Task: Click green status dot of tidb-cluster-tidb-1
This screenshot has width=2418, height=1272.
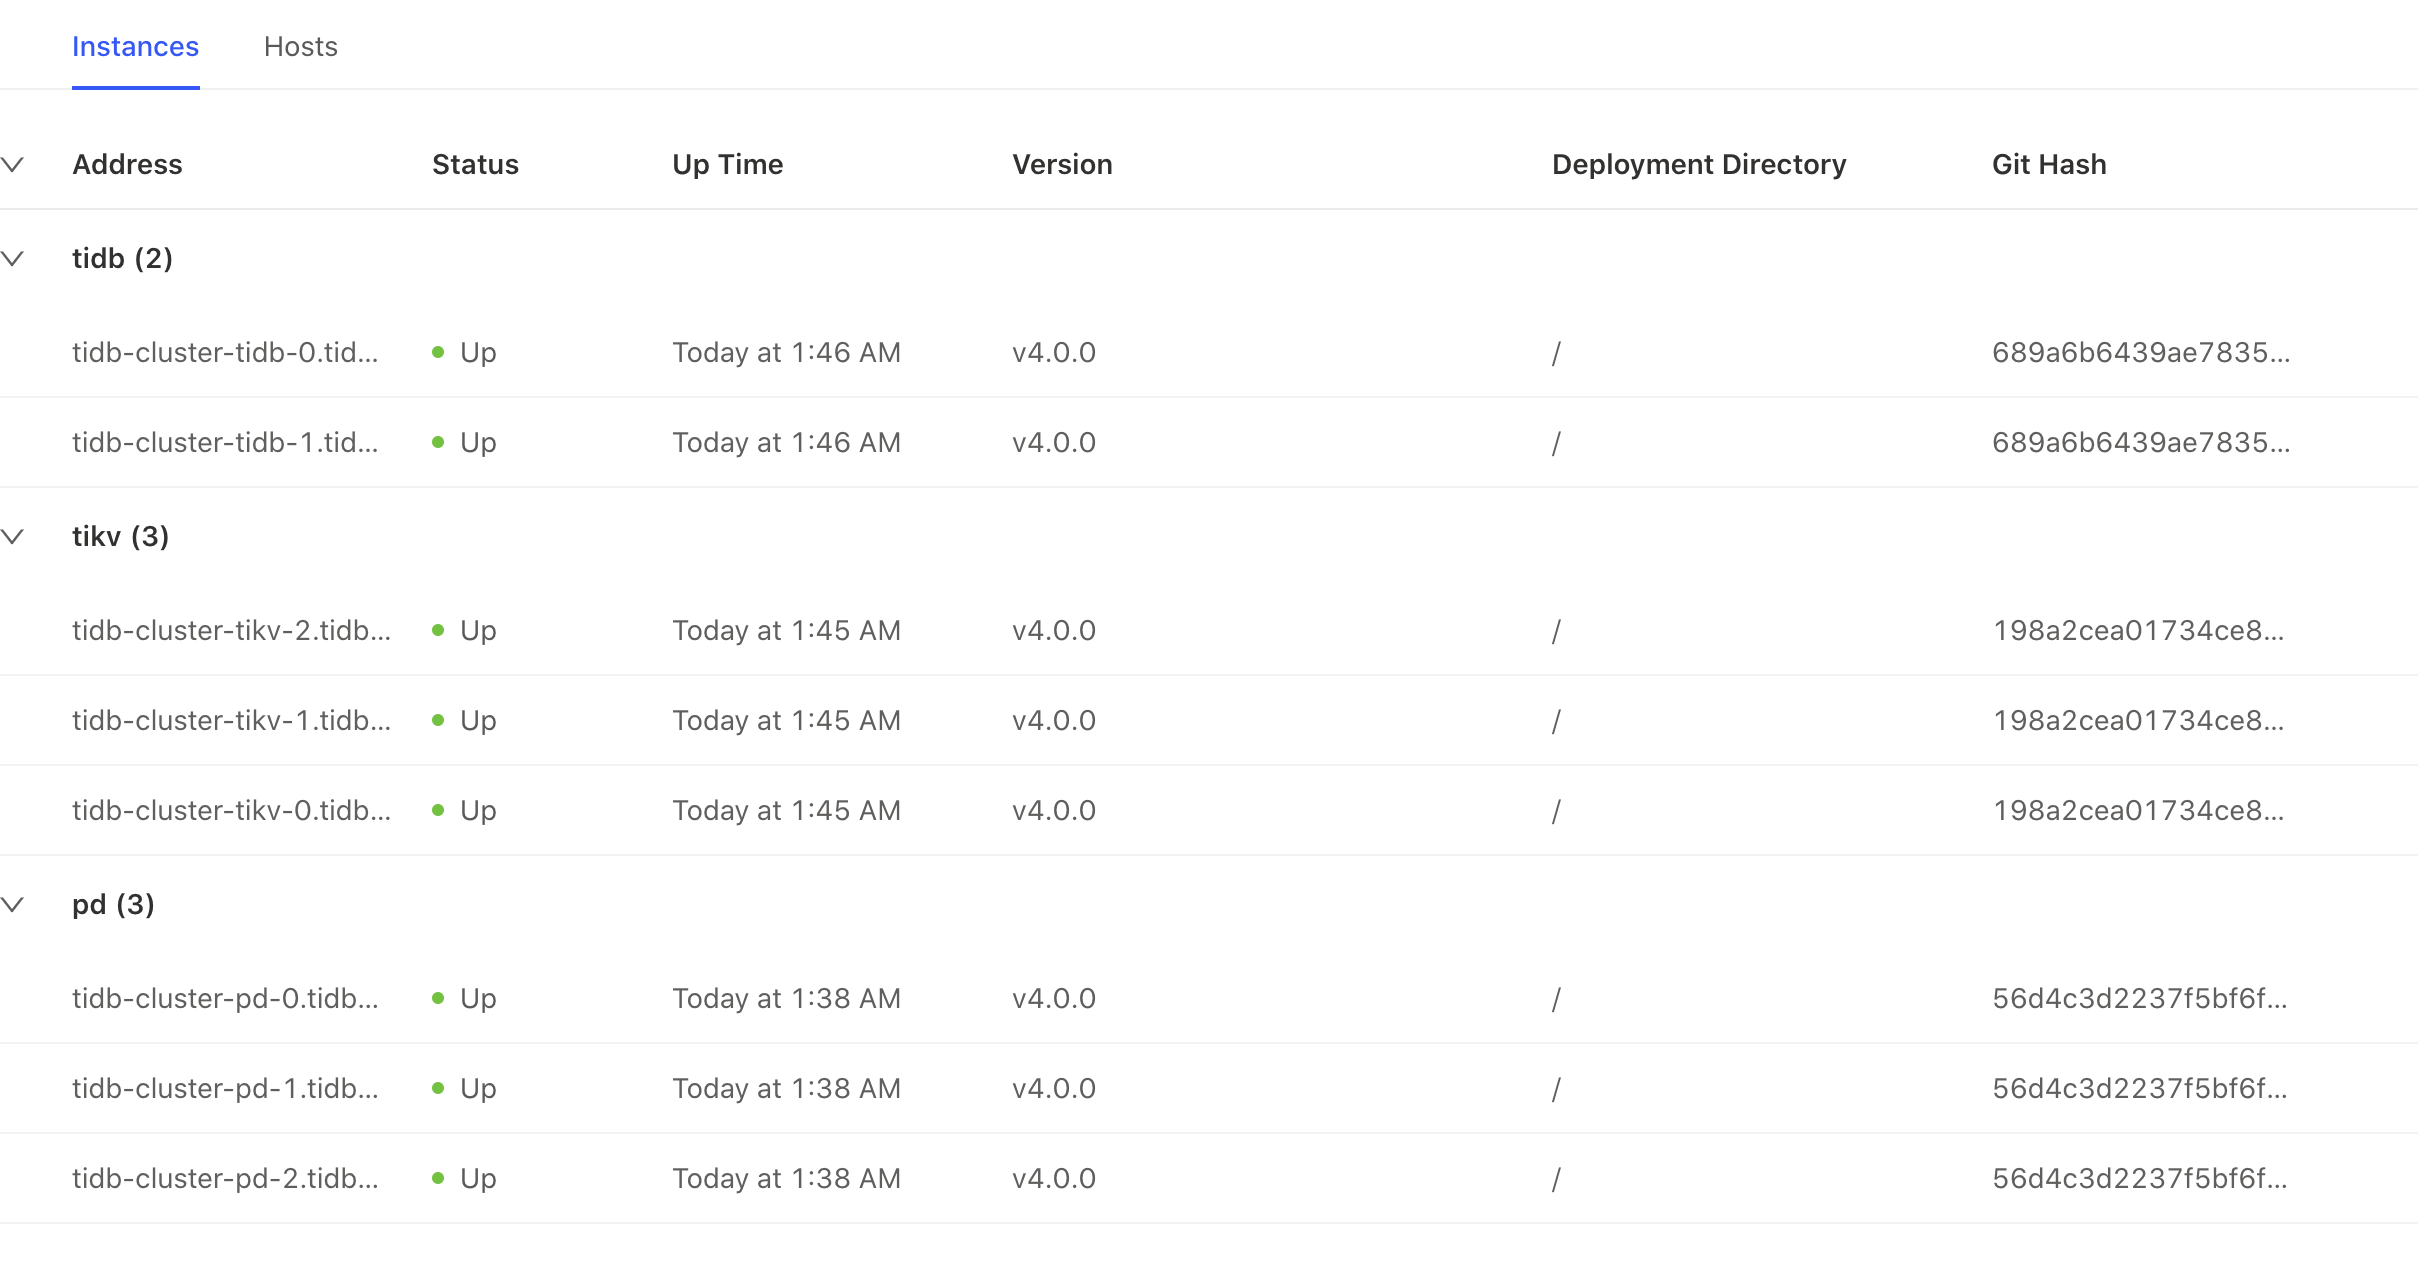Action: (438, 442)
